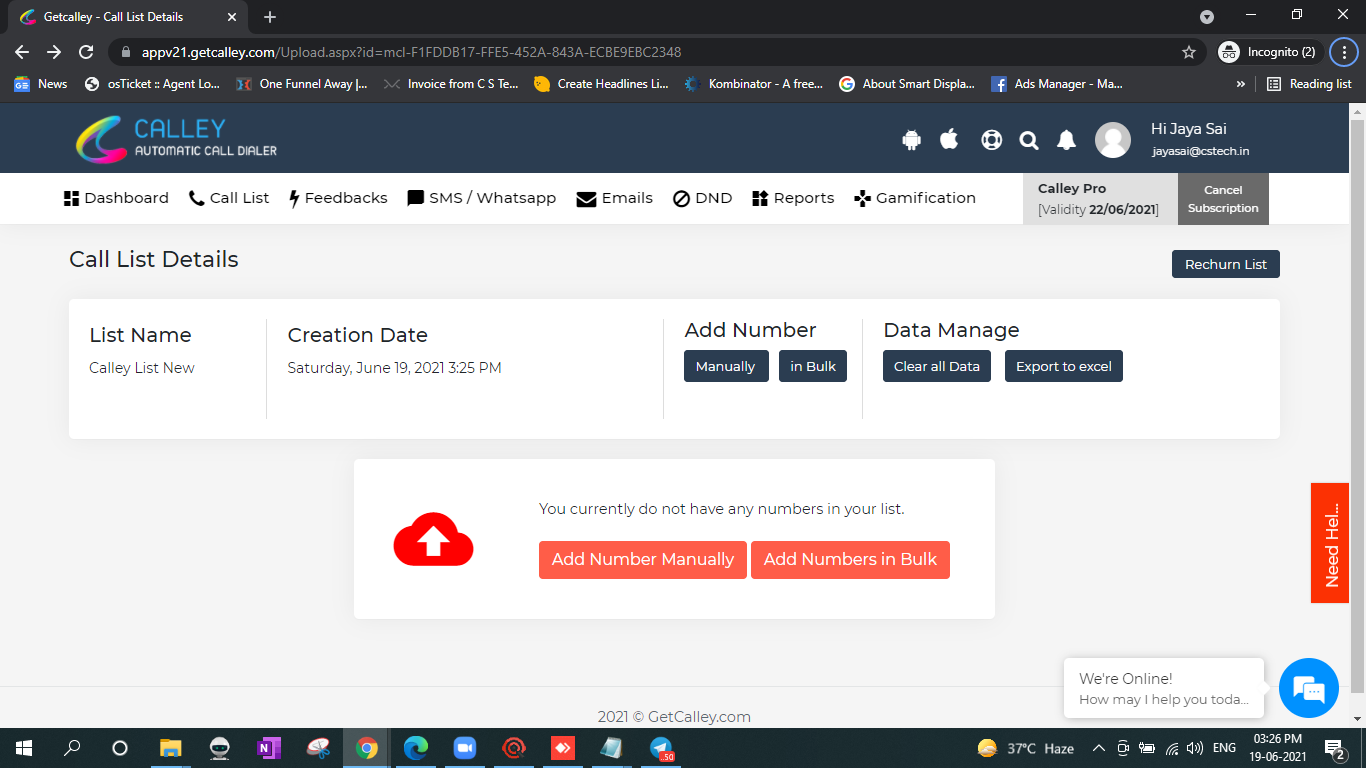Click the user profile avatar
Image resolution: width=1366 pixels, height=768 pixels.
pos(1113,140)
